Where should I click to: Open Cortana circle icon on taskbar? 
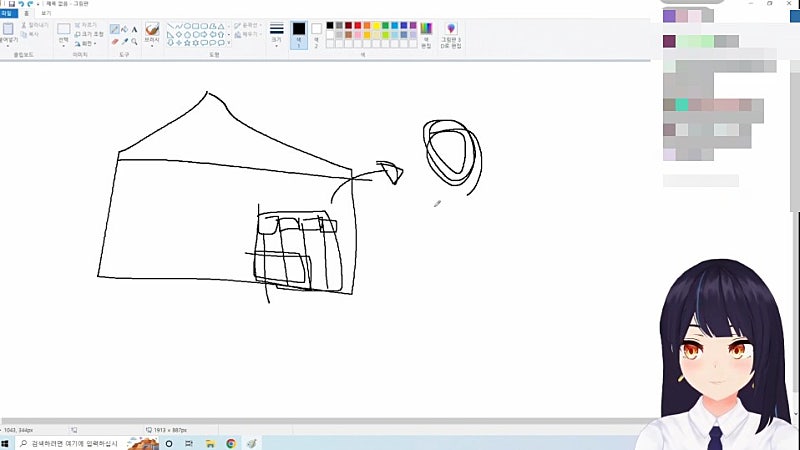point(169,443)
